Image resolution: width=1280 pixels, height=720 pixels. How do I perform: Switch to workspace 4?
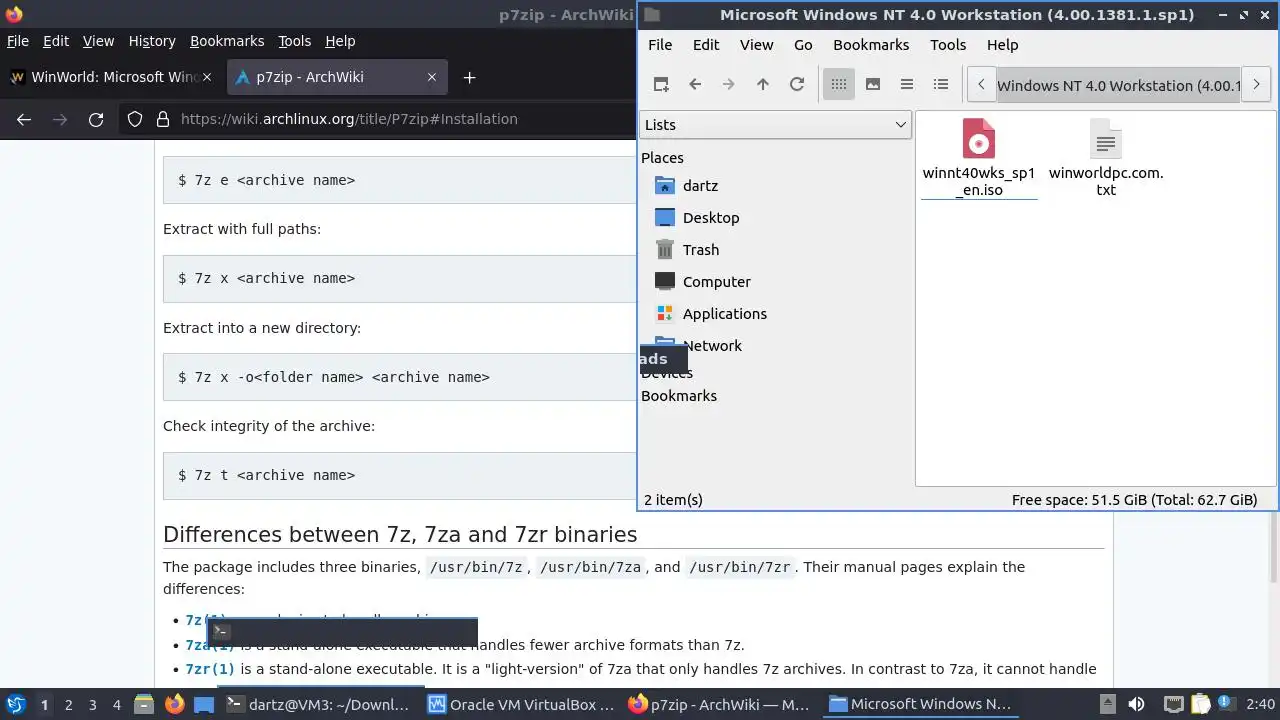117,705
